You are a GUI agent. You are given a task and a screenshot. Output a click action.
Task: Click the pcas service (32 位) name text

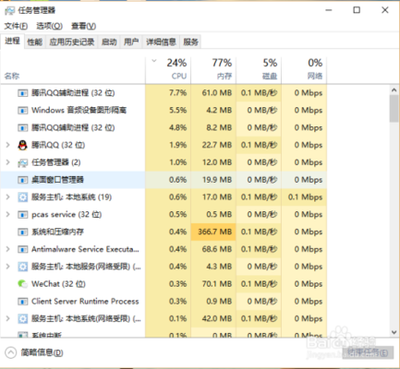click(66, 215)
